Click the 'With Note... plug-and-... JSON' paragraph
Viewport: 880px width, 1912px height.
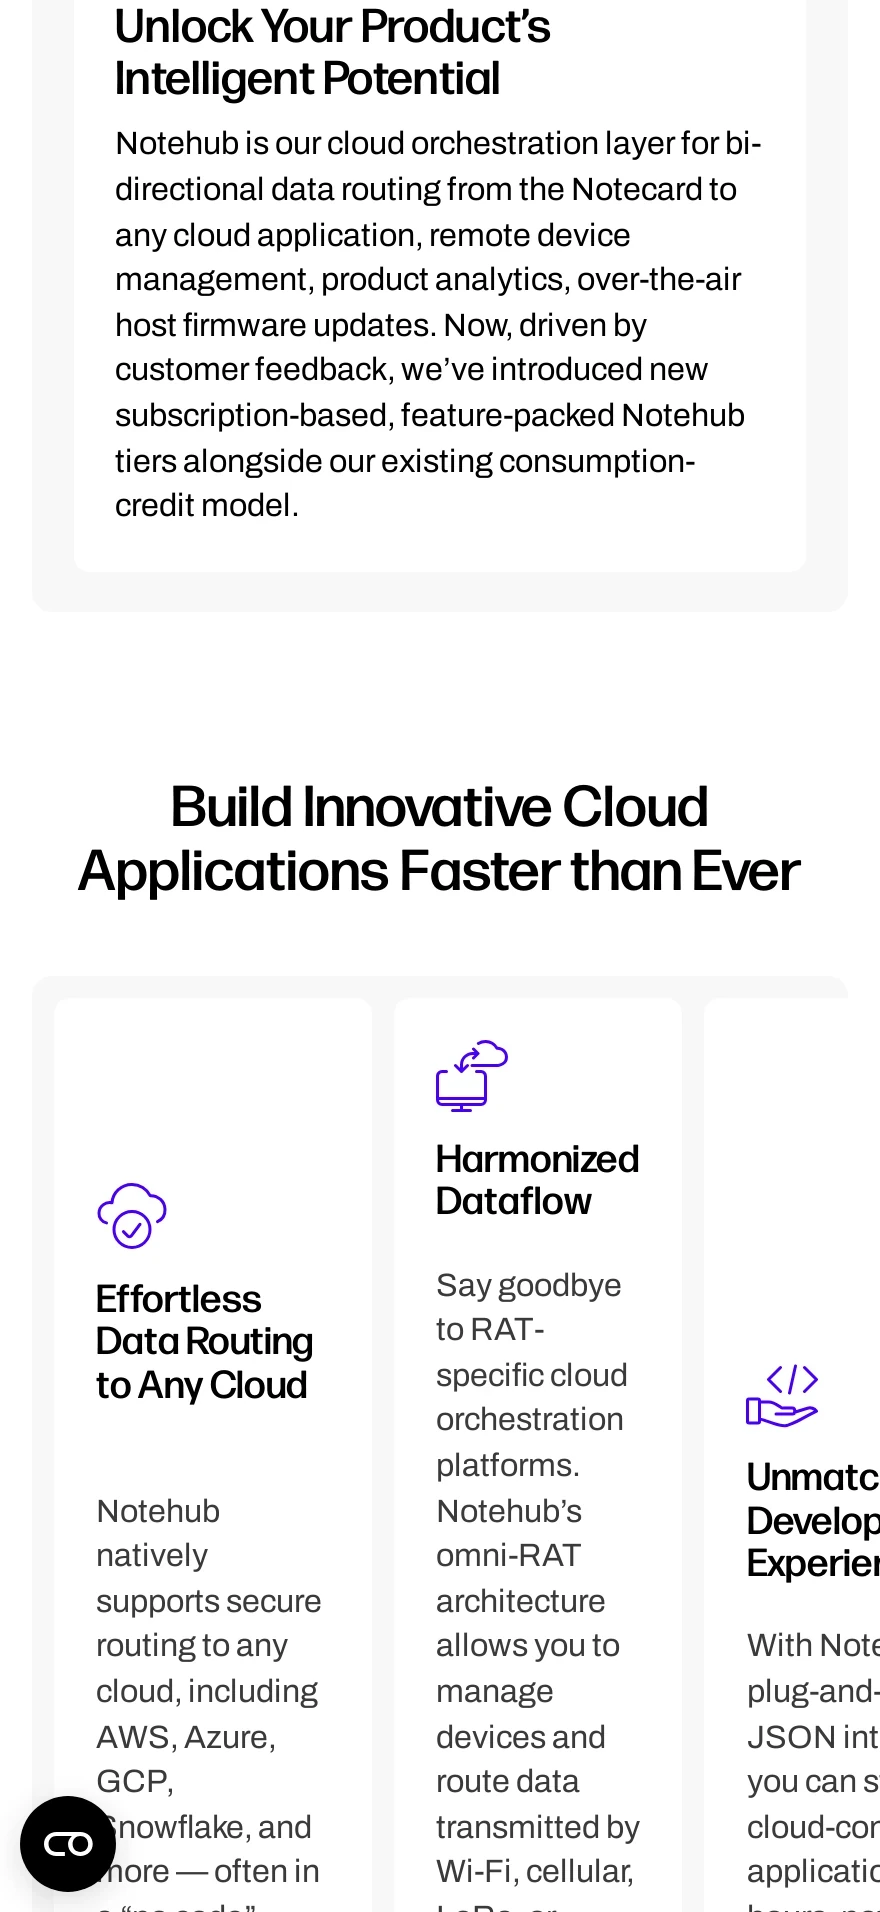(x=813, y=1770)
